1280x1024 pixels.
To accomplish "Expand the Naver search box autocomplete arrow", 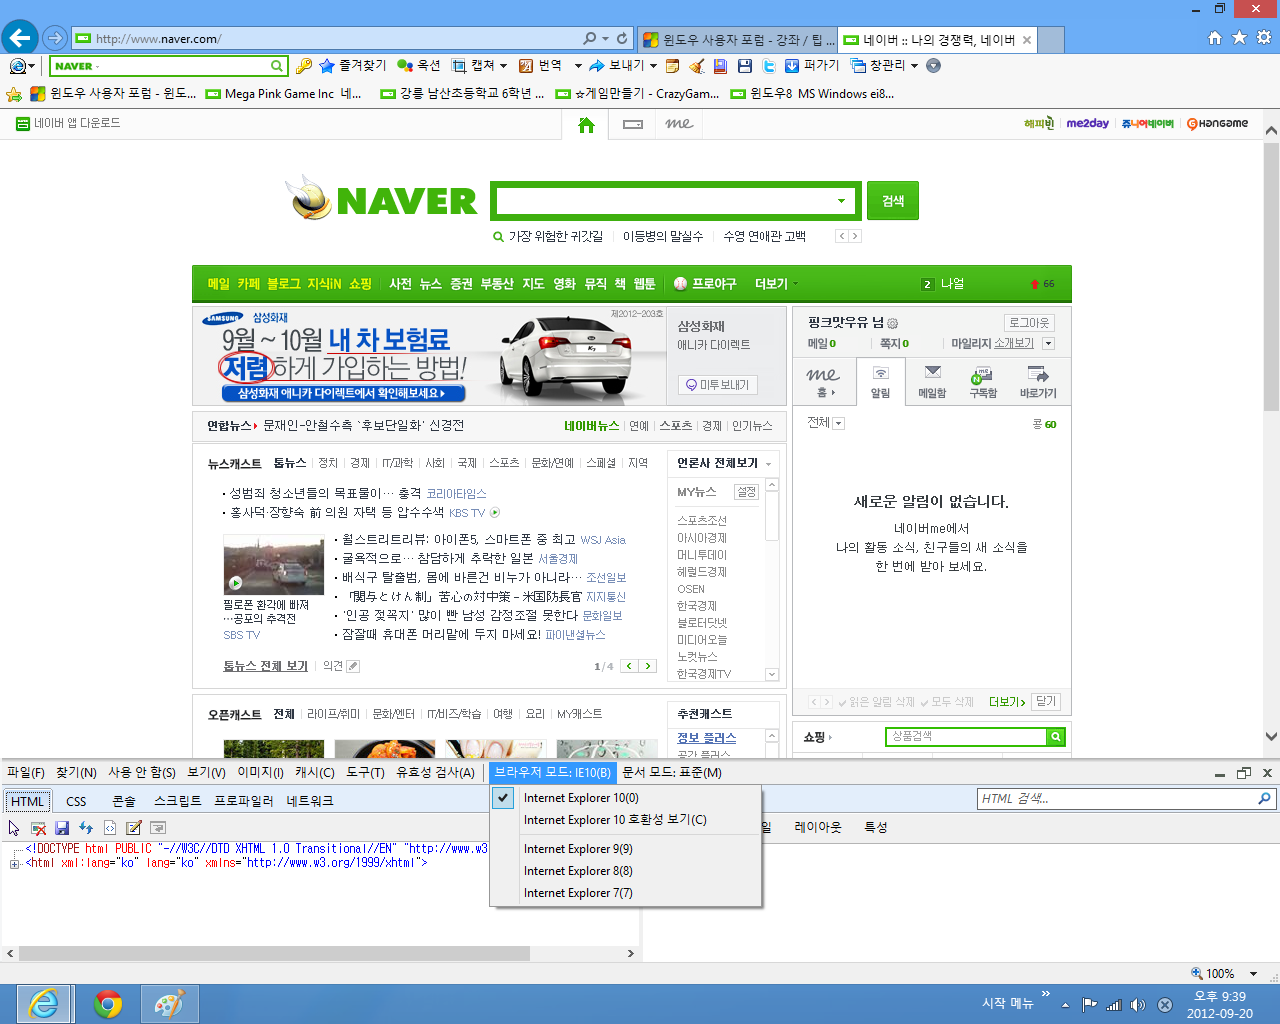I will pos(841,201).
